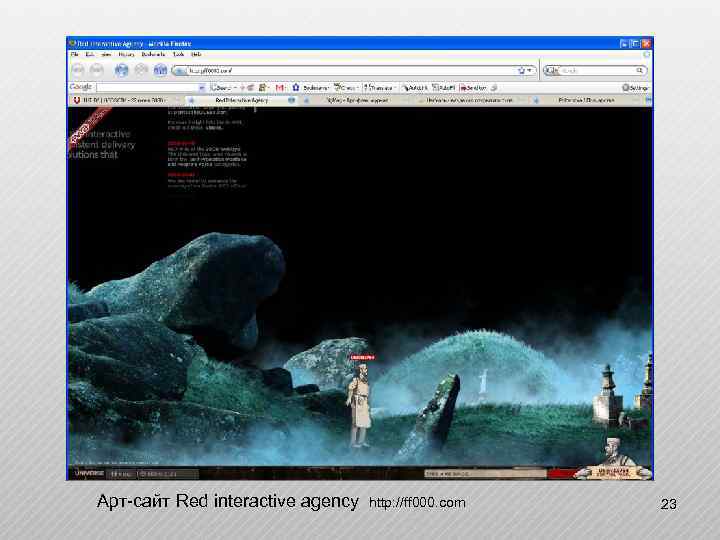This screenshot has height=540, width=720.
Task: Click the red diagonal ribbon logo
Action: pyautogui.click(x=89, y=125)
